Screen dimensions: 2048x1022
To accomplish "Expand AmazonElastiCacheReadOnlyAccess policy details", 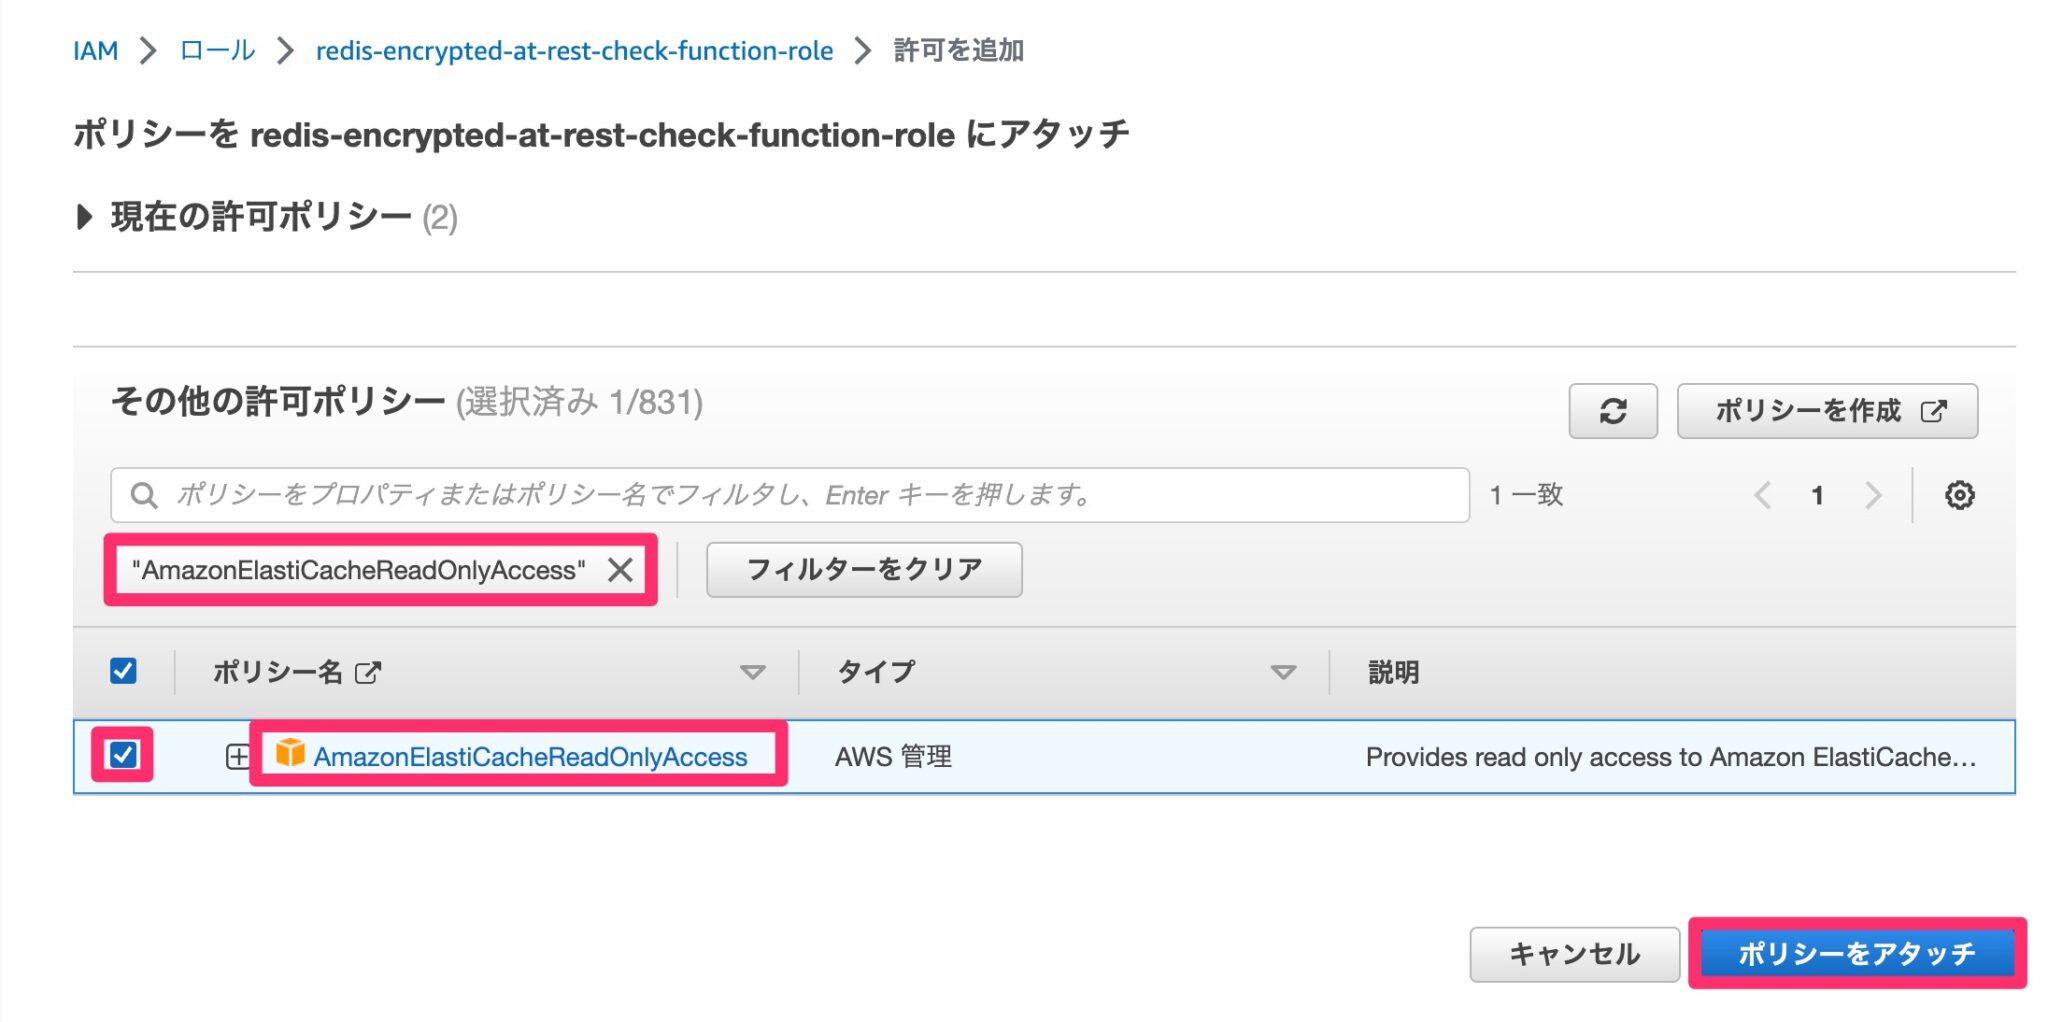I will 236,757.
